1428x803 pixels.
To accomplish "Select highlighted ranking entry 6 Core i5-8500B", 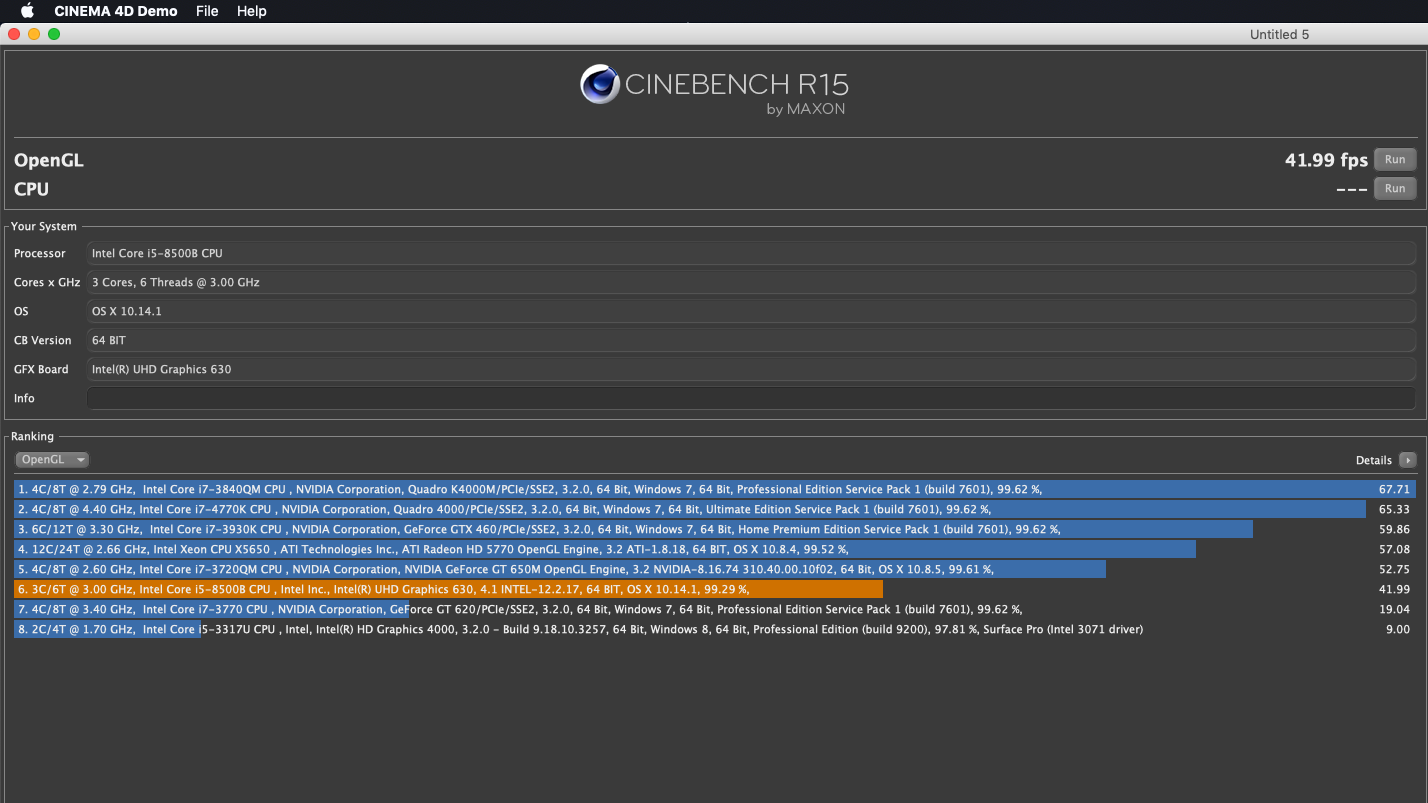I will pyautogui.click(x=714, y=589).
